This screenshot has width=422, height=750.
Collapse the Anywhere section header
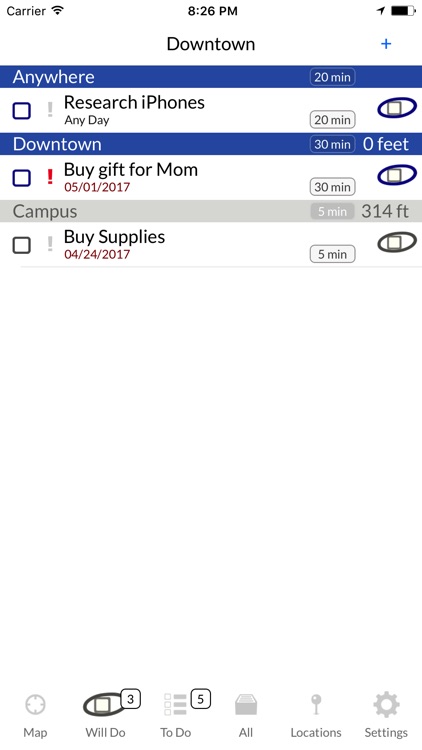[x=211, y=77]
